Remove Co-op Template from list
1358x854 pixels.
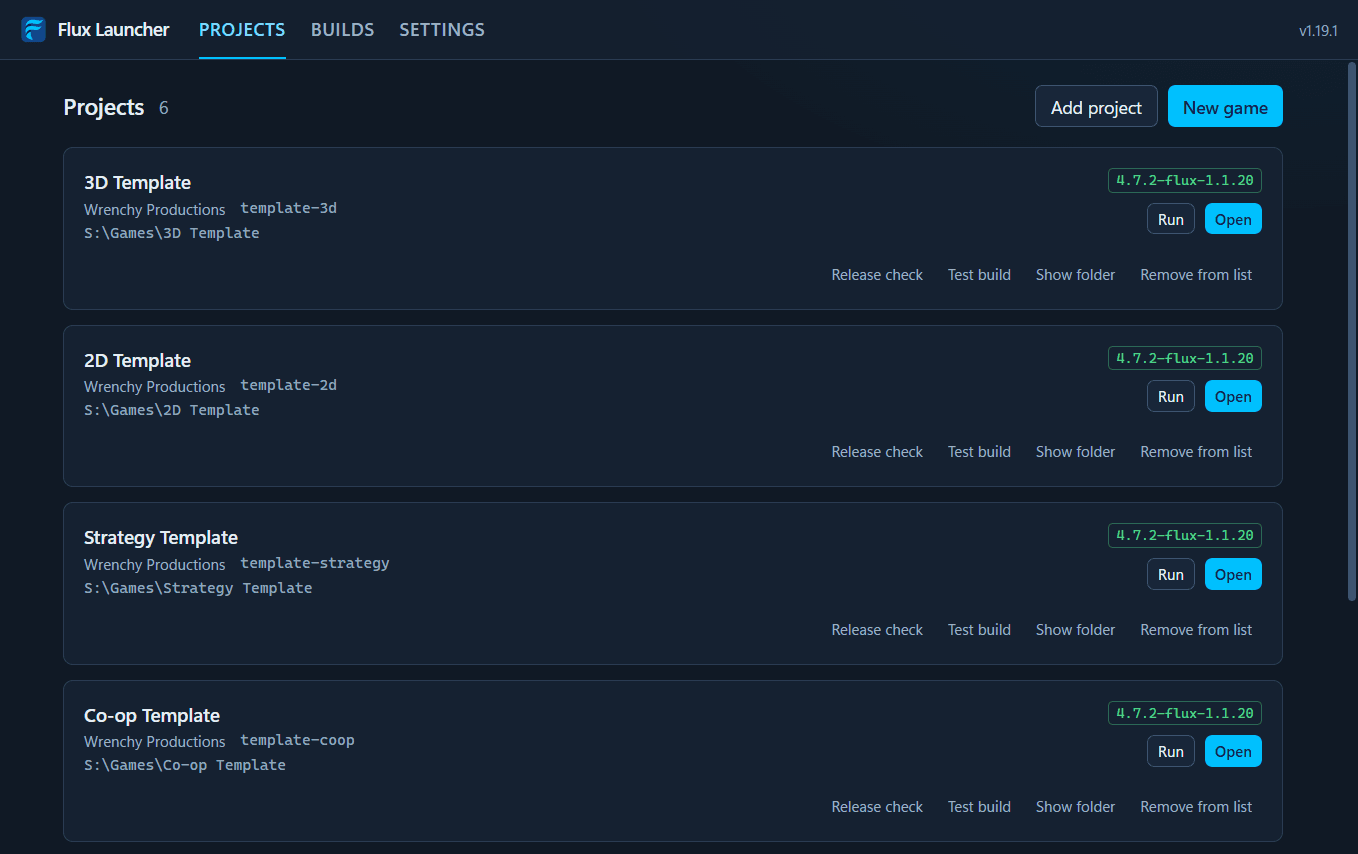(x=1196, y=807)
